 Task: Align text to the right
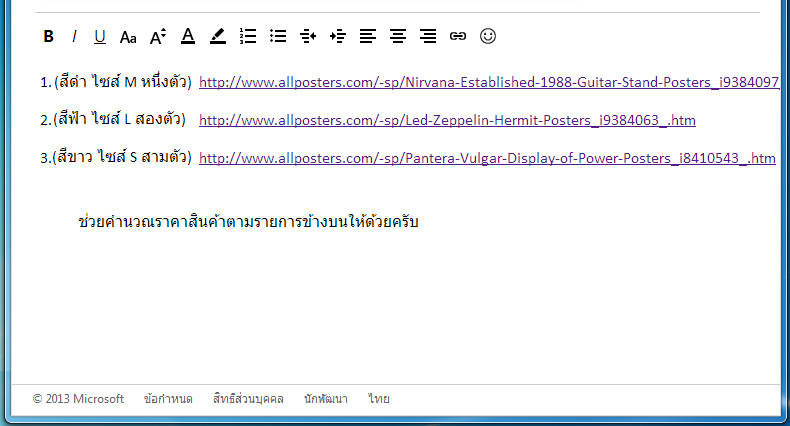pyautogui.click(x=428, y=37)
